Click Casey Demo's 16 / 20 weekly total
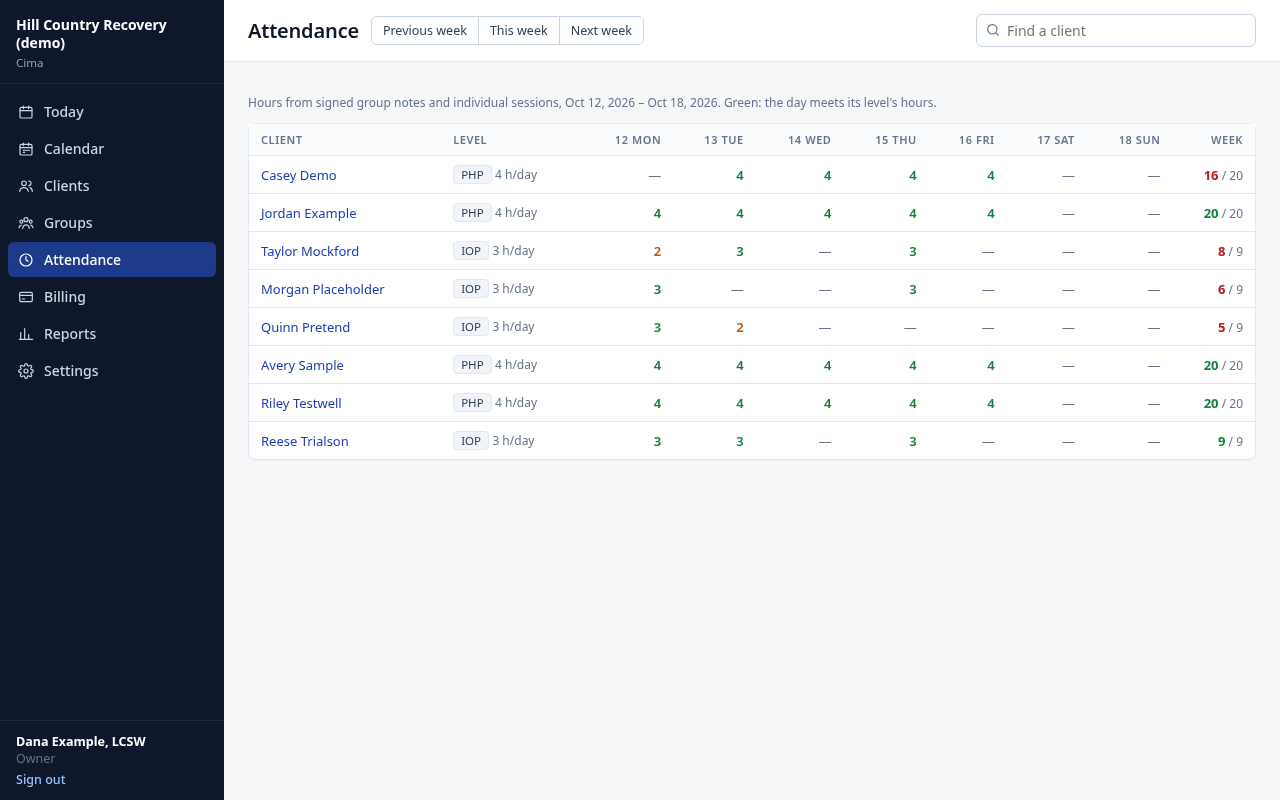Viewport: 1280px width, 800px height. [1223, 175]
